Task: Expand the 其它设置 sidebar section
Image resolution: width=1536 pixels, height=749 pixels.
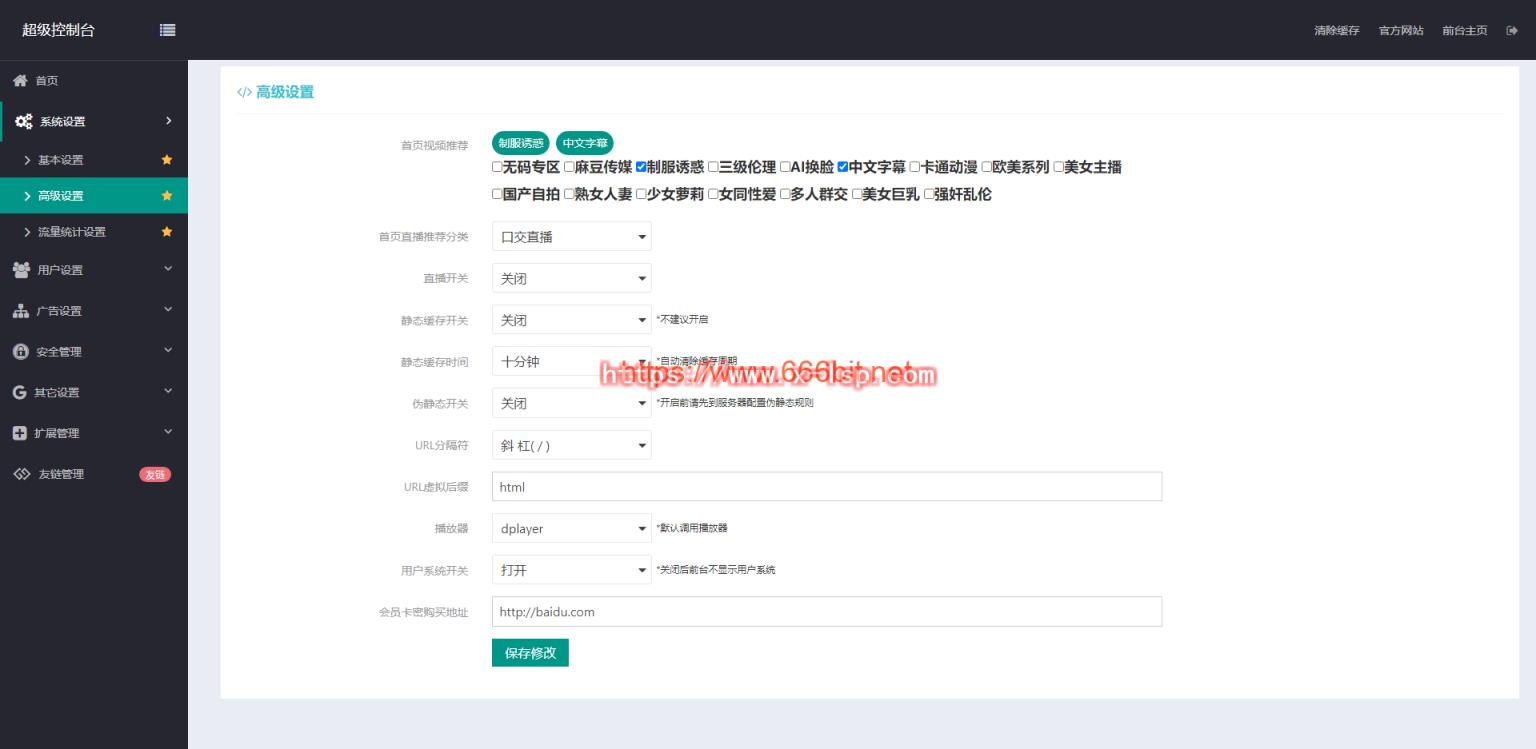Action: pos(94,393)
